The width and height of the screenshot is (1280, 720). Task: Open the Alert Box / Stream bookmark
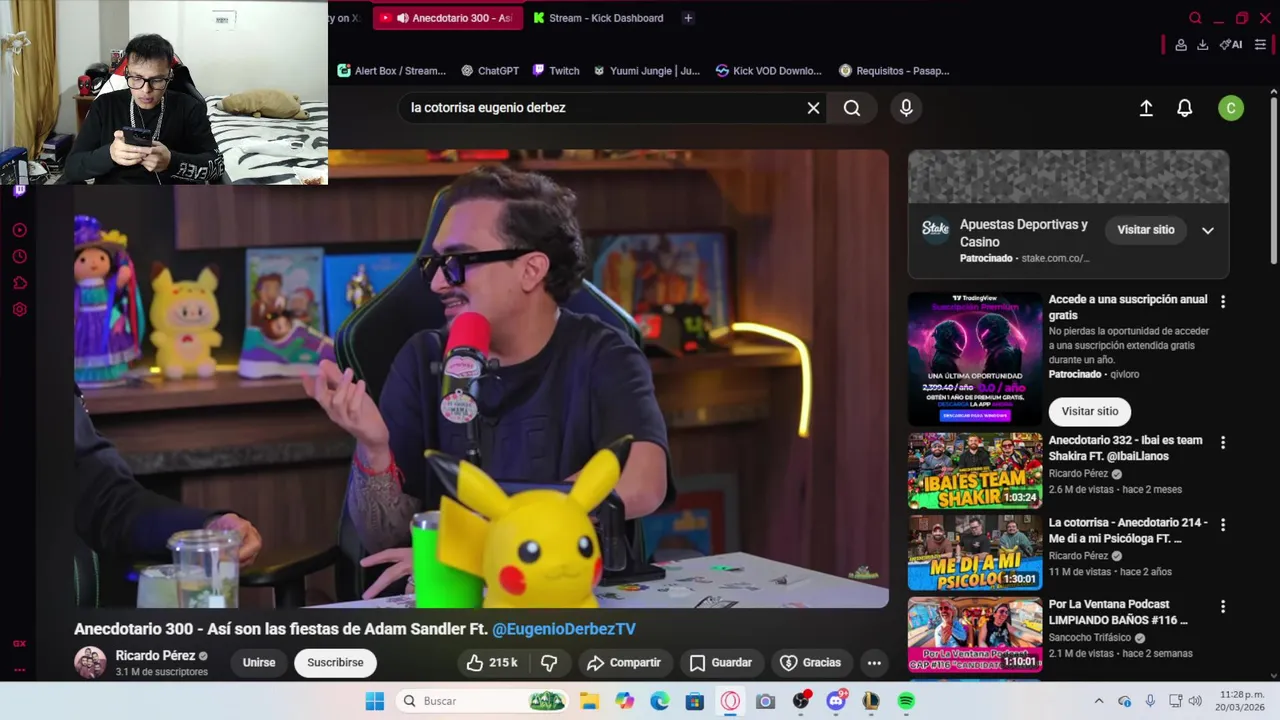point(391,71)
